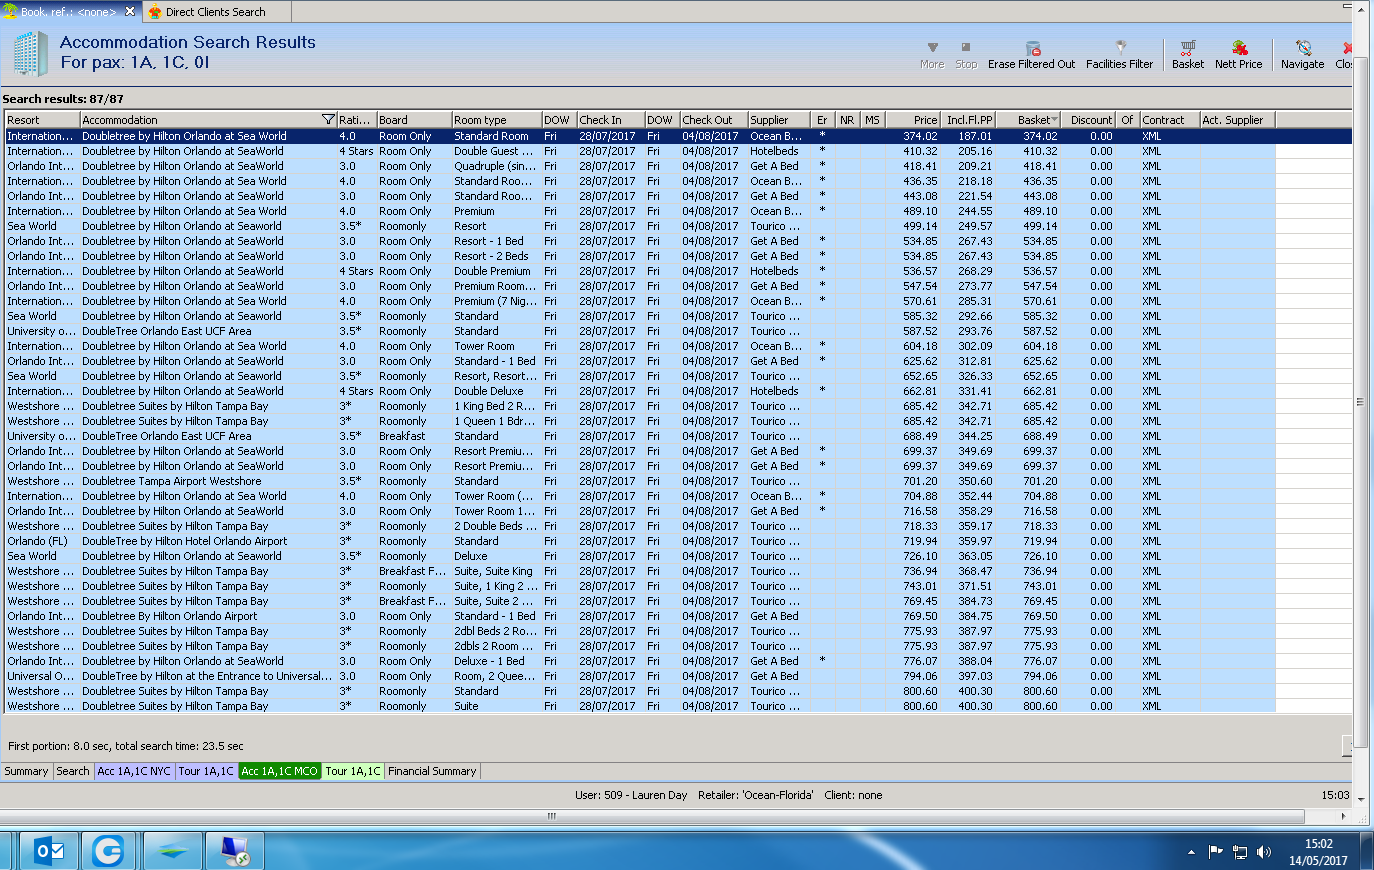Click the Basket column sort arrow
Viewport: 1374px width, 870px height.
click(x=1054, y=120)
